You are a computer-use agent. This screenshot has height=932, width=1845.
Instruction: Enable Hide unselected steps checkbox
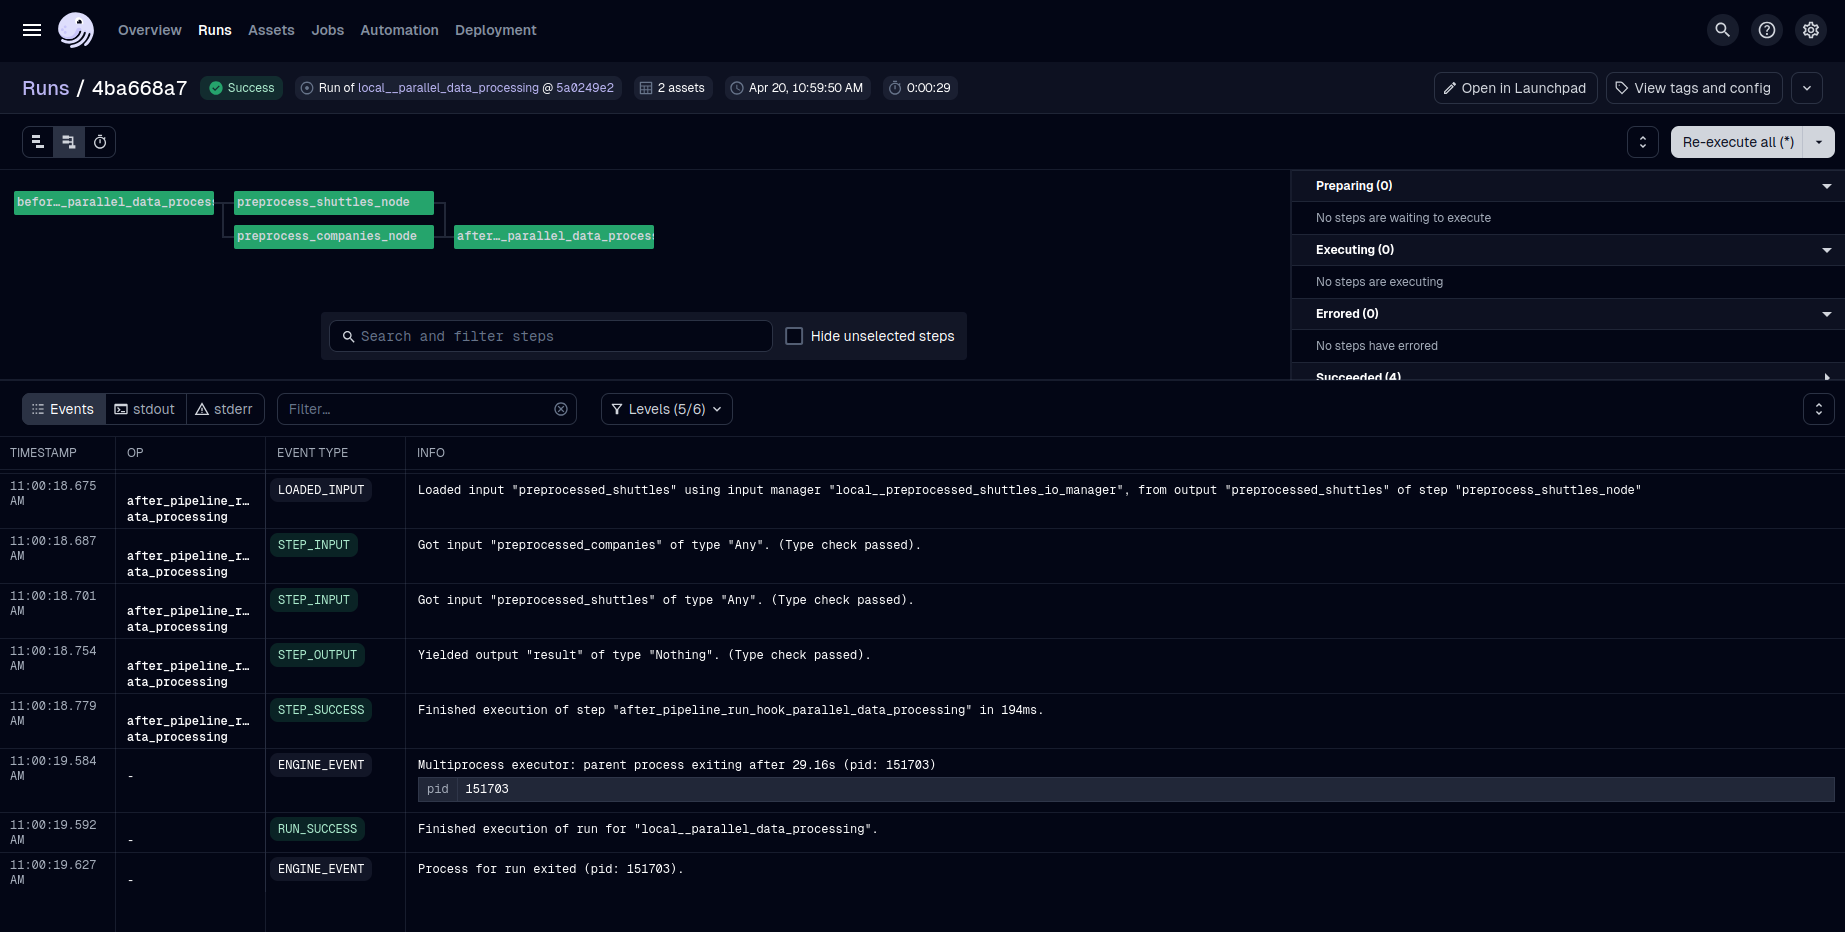click(794, 336)
